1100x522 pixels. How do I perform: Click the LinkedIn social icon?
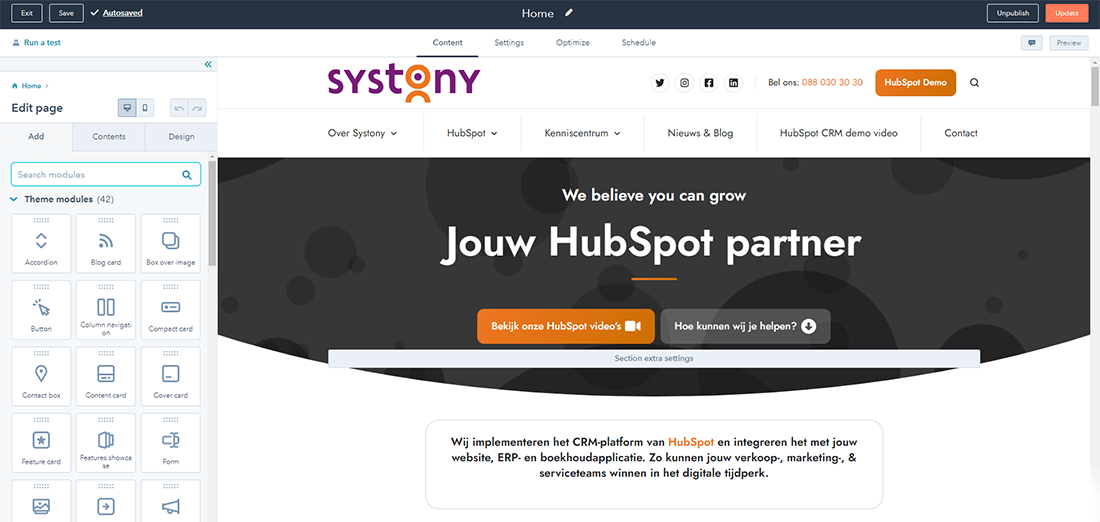tap(733, 83)
